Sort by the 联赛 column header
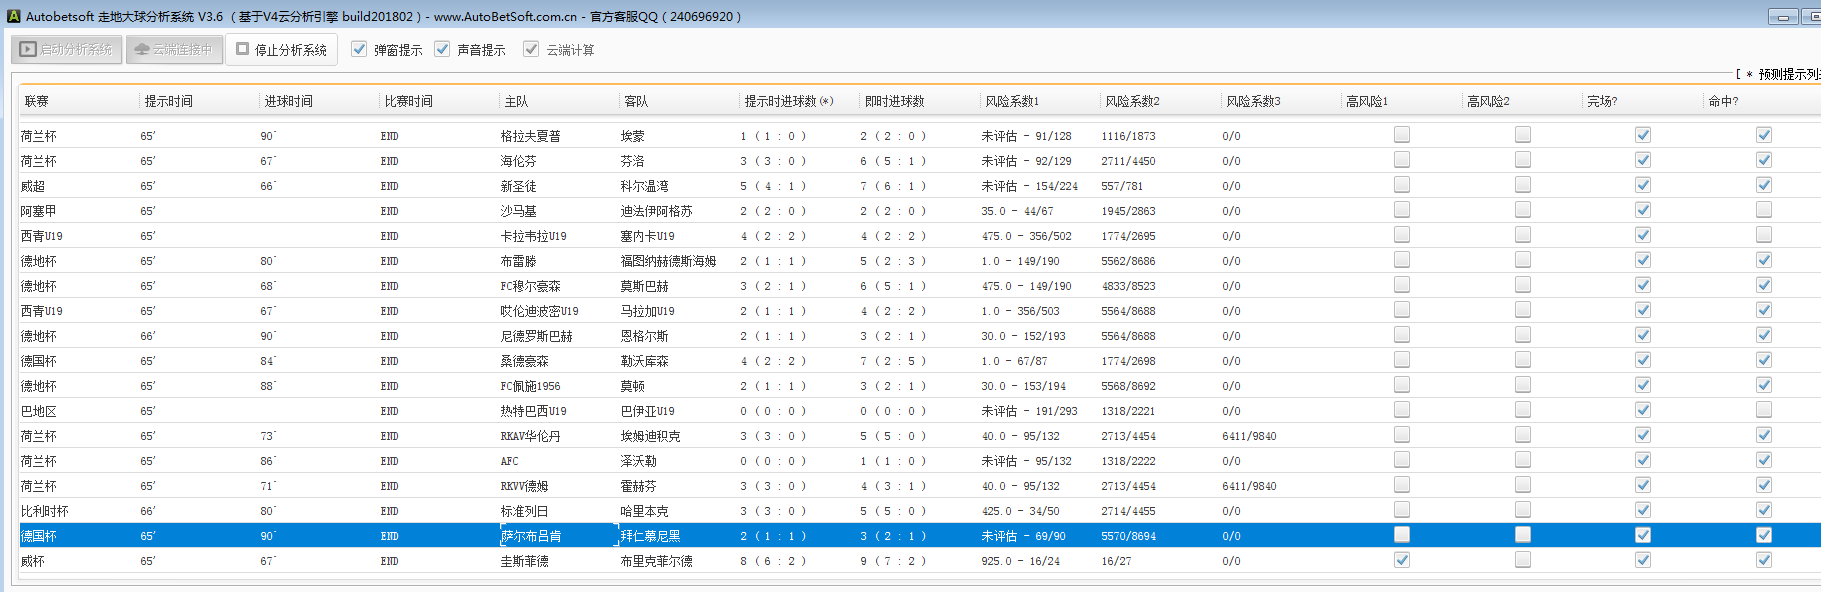This screenshot has height=592, width=1821. pyautogui.click(x=37, y=101)
